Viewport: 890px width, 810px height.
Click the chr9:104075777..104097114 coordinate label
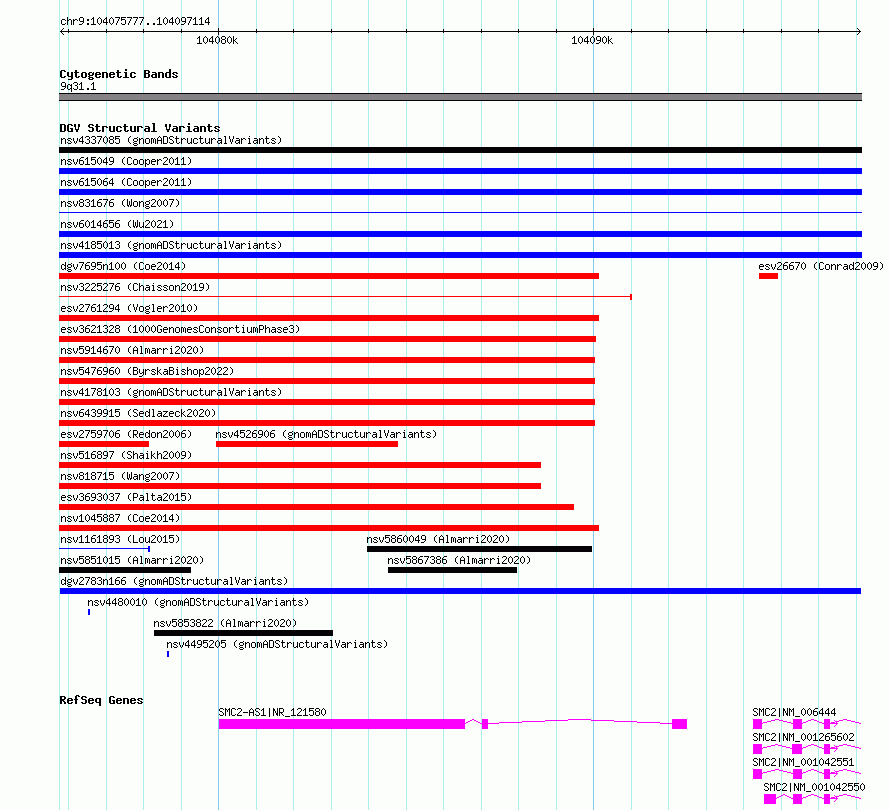click(135, 22)
